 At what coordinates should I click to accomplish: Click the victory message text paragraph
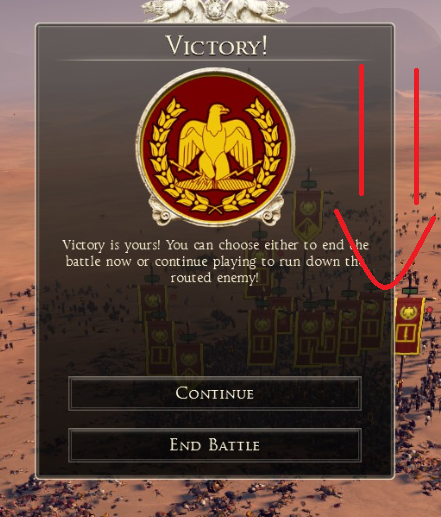click(x=215, y=261)
